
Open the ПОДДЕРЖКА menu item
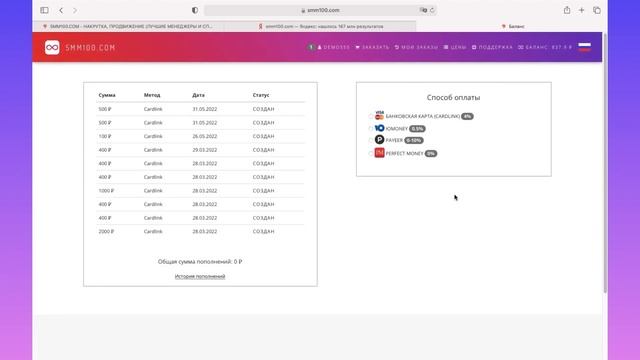(492, 47)
